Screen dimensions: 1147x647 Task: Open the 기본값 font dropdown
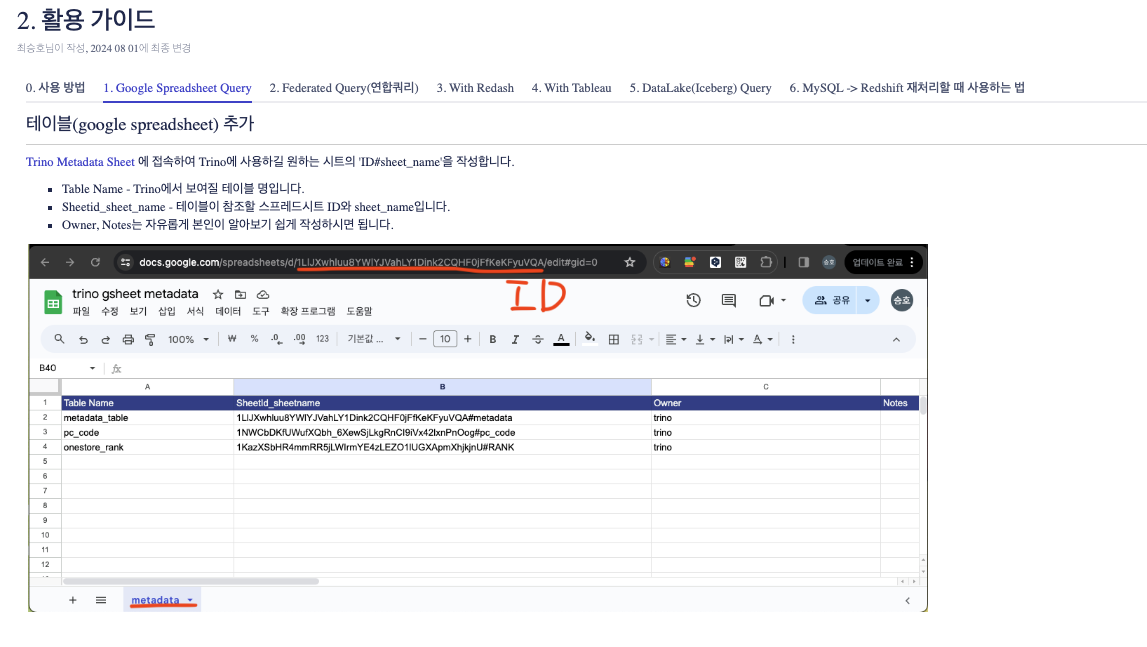tap(374, 339)
